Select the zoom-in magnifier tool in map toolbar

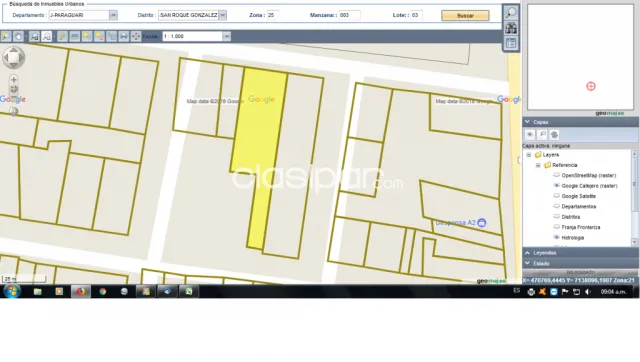(x=6, y=36)
